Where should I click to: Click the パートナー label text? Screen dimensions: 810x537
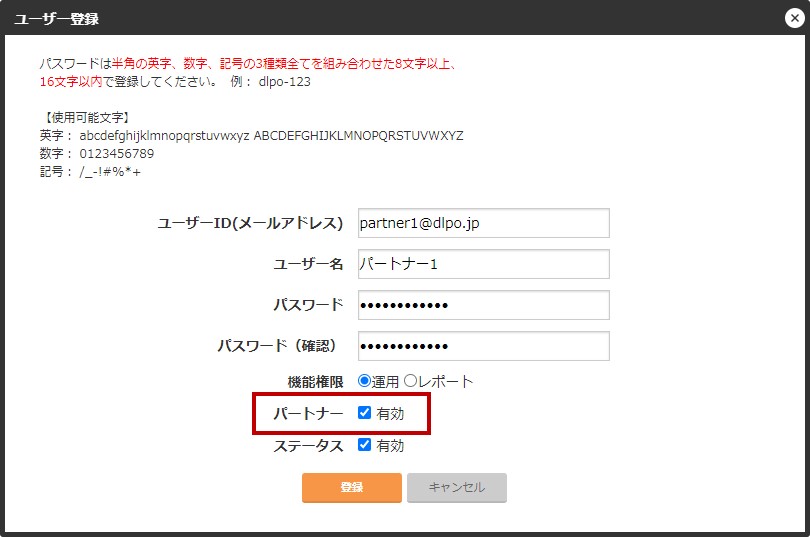coord(308,414)
